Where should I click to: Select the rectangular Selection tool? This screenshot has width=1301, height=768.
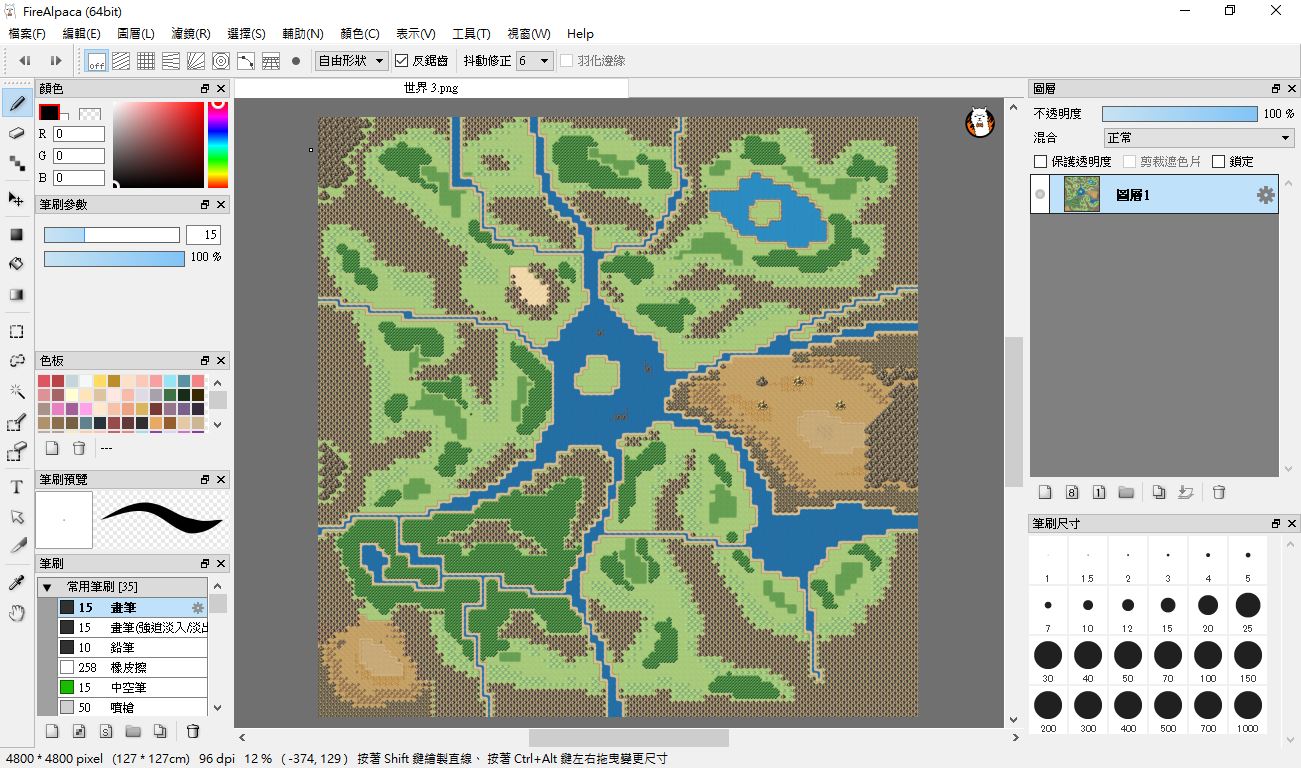[16, 331]
